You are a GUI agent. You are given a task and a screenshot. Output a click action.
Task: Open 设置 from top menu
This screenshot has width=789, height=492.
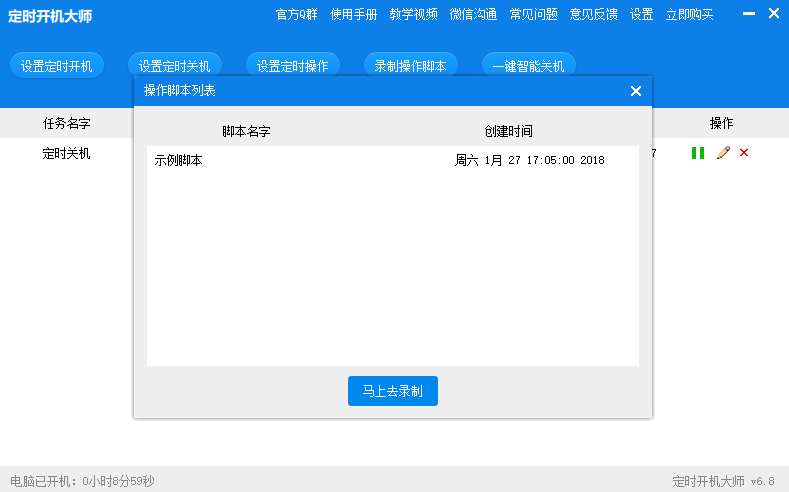click(641, 14)
